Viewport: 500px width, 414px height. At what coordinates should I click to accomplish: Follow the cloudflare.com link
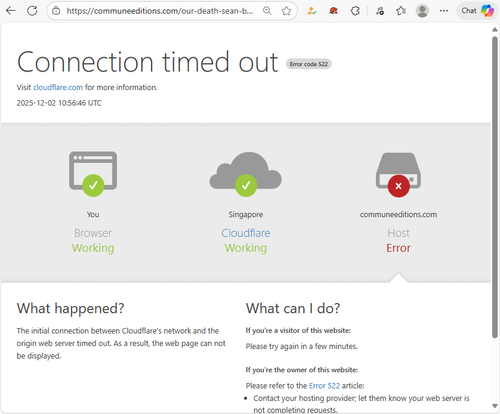click(58, 87)
